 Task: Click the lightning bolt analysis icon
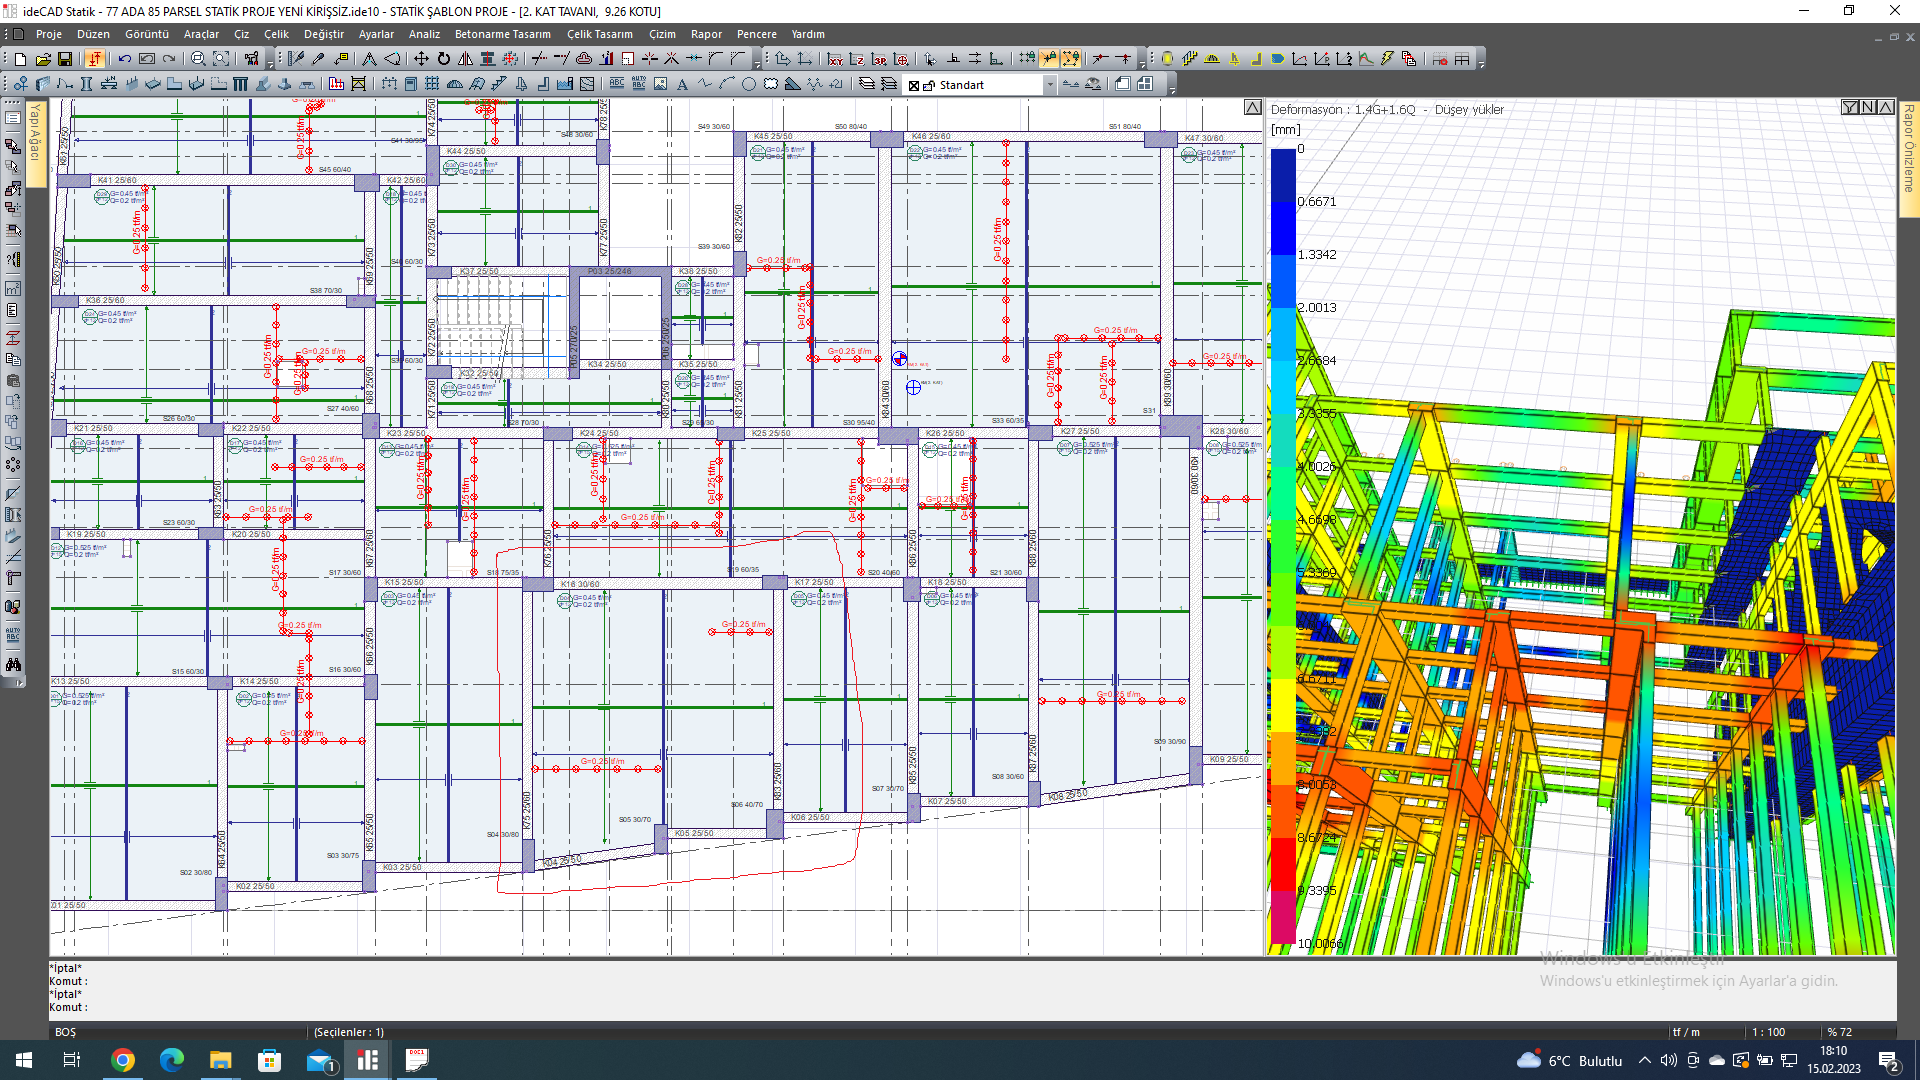click(1387, 59)
